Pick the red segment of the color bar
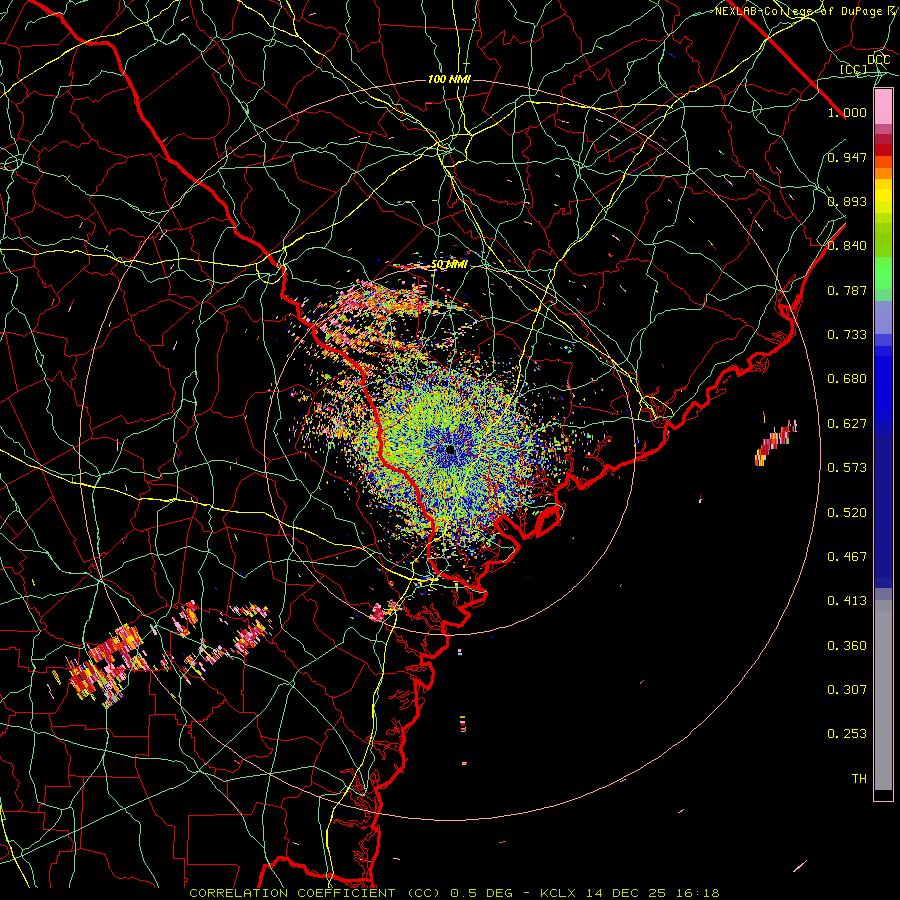This screenshot has height=900, width=900. click(883, 150)
